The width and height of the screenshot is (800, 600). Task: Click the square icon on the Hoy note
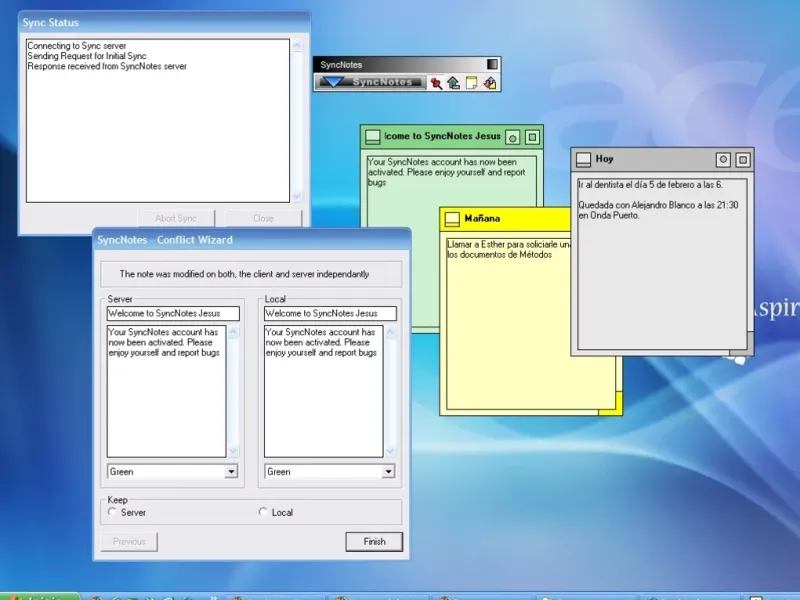point(743,160)
